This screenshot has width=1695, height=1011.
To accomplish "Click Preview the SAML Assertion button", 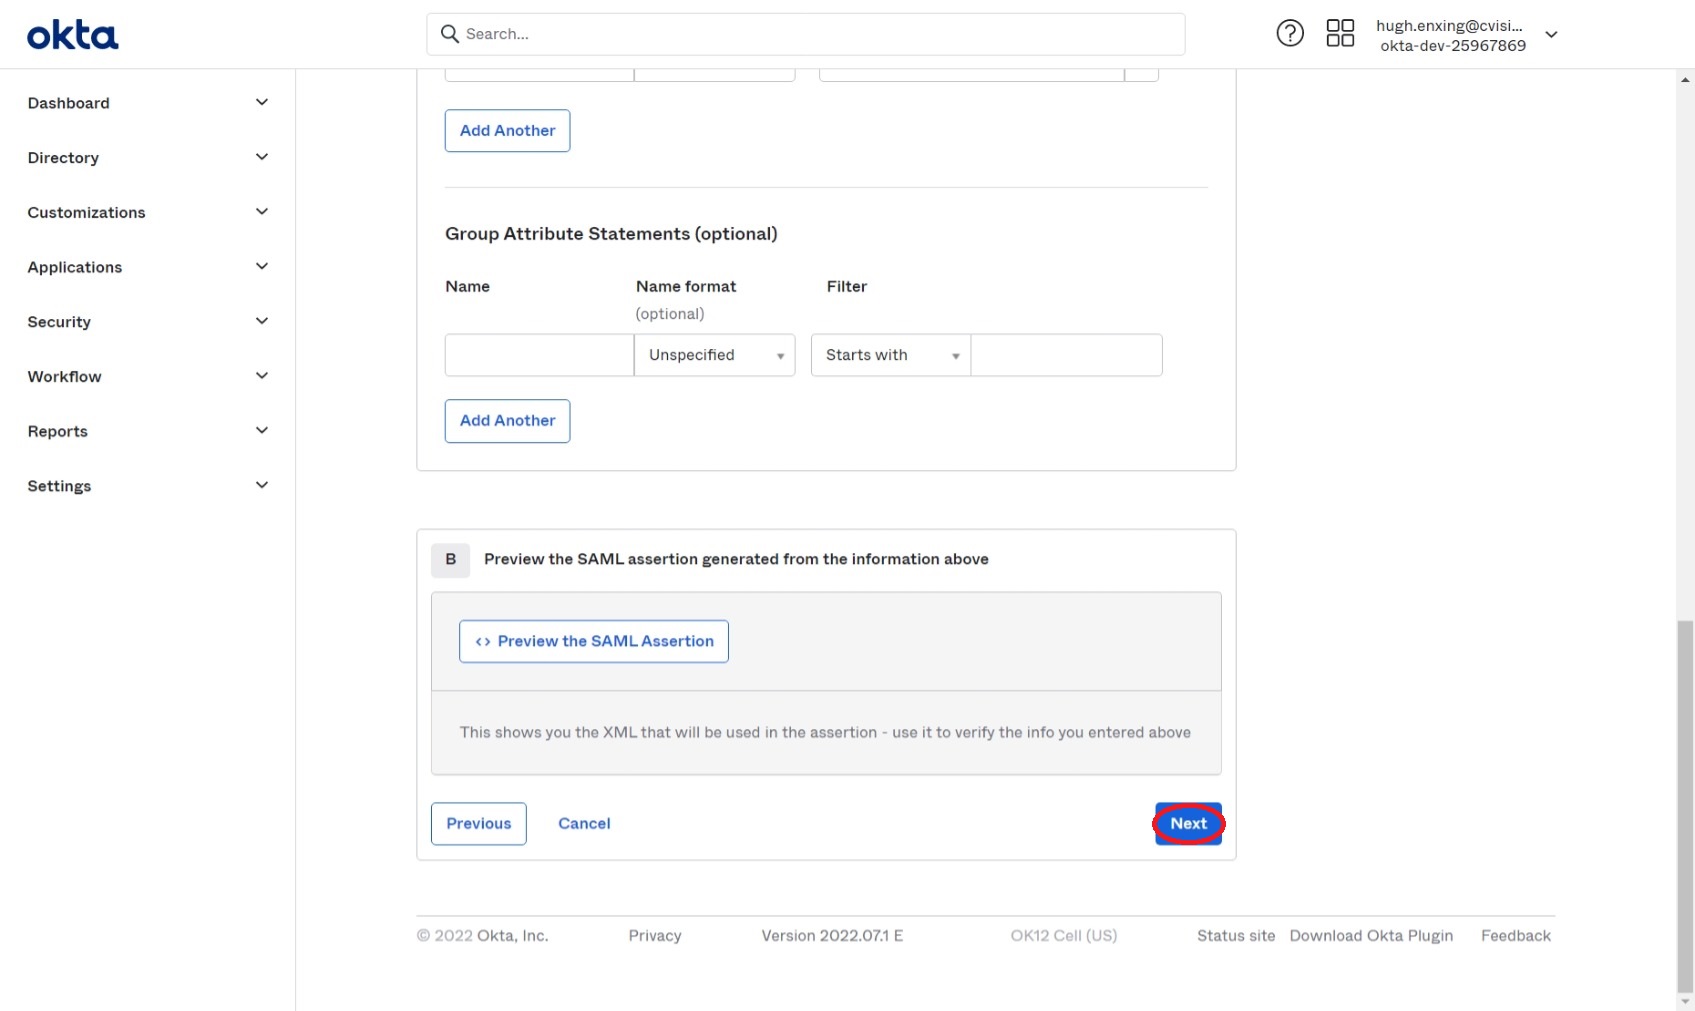I will coord(594,642).
